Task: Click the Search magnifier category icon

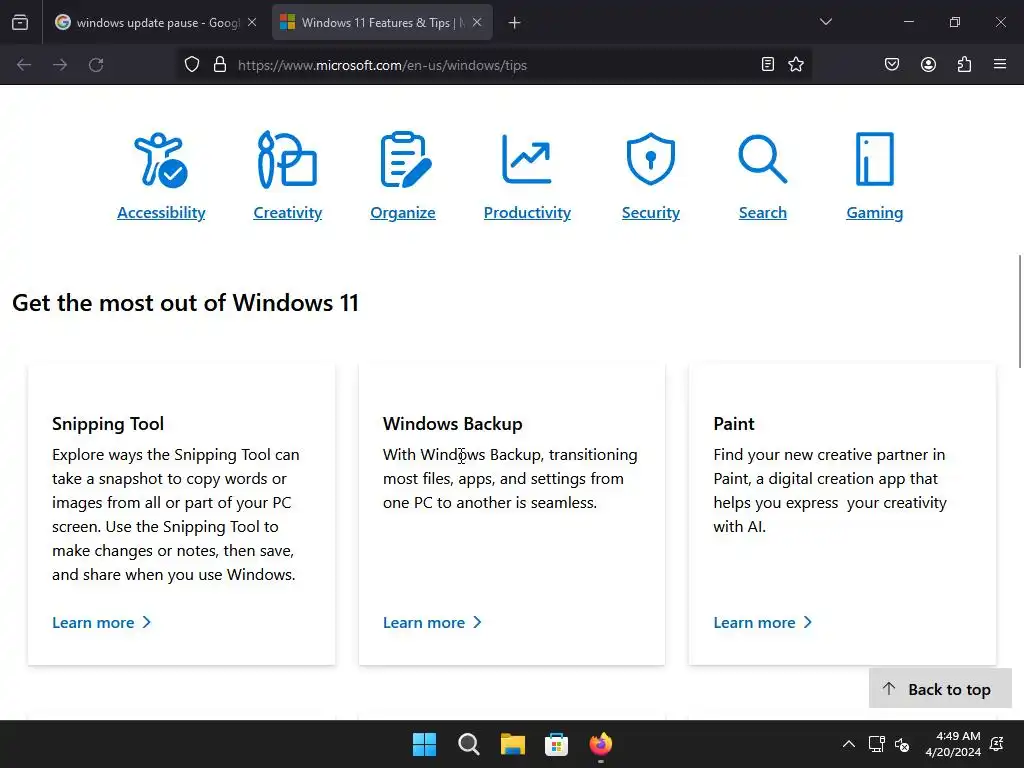Action: 762,159
